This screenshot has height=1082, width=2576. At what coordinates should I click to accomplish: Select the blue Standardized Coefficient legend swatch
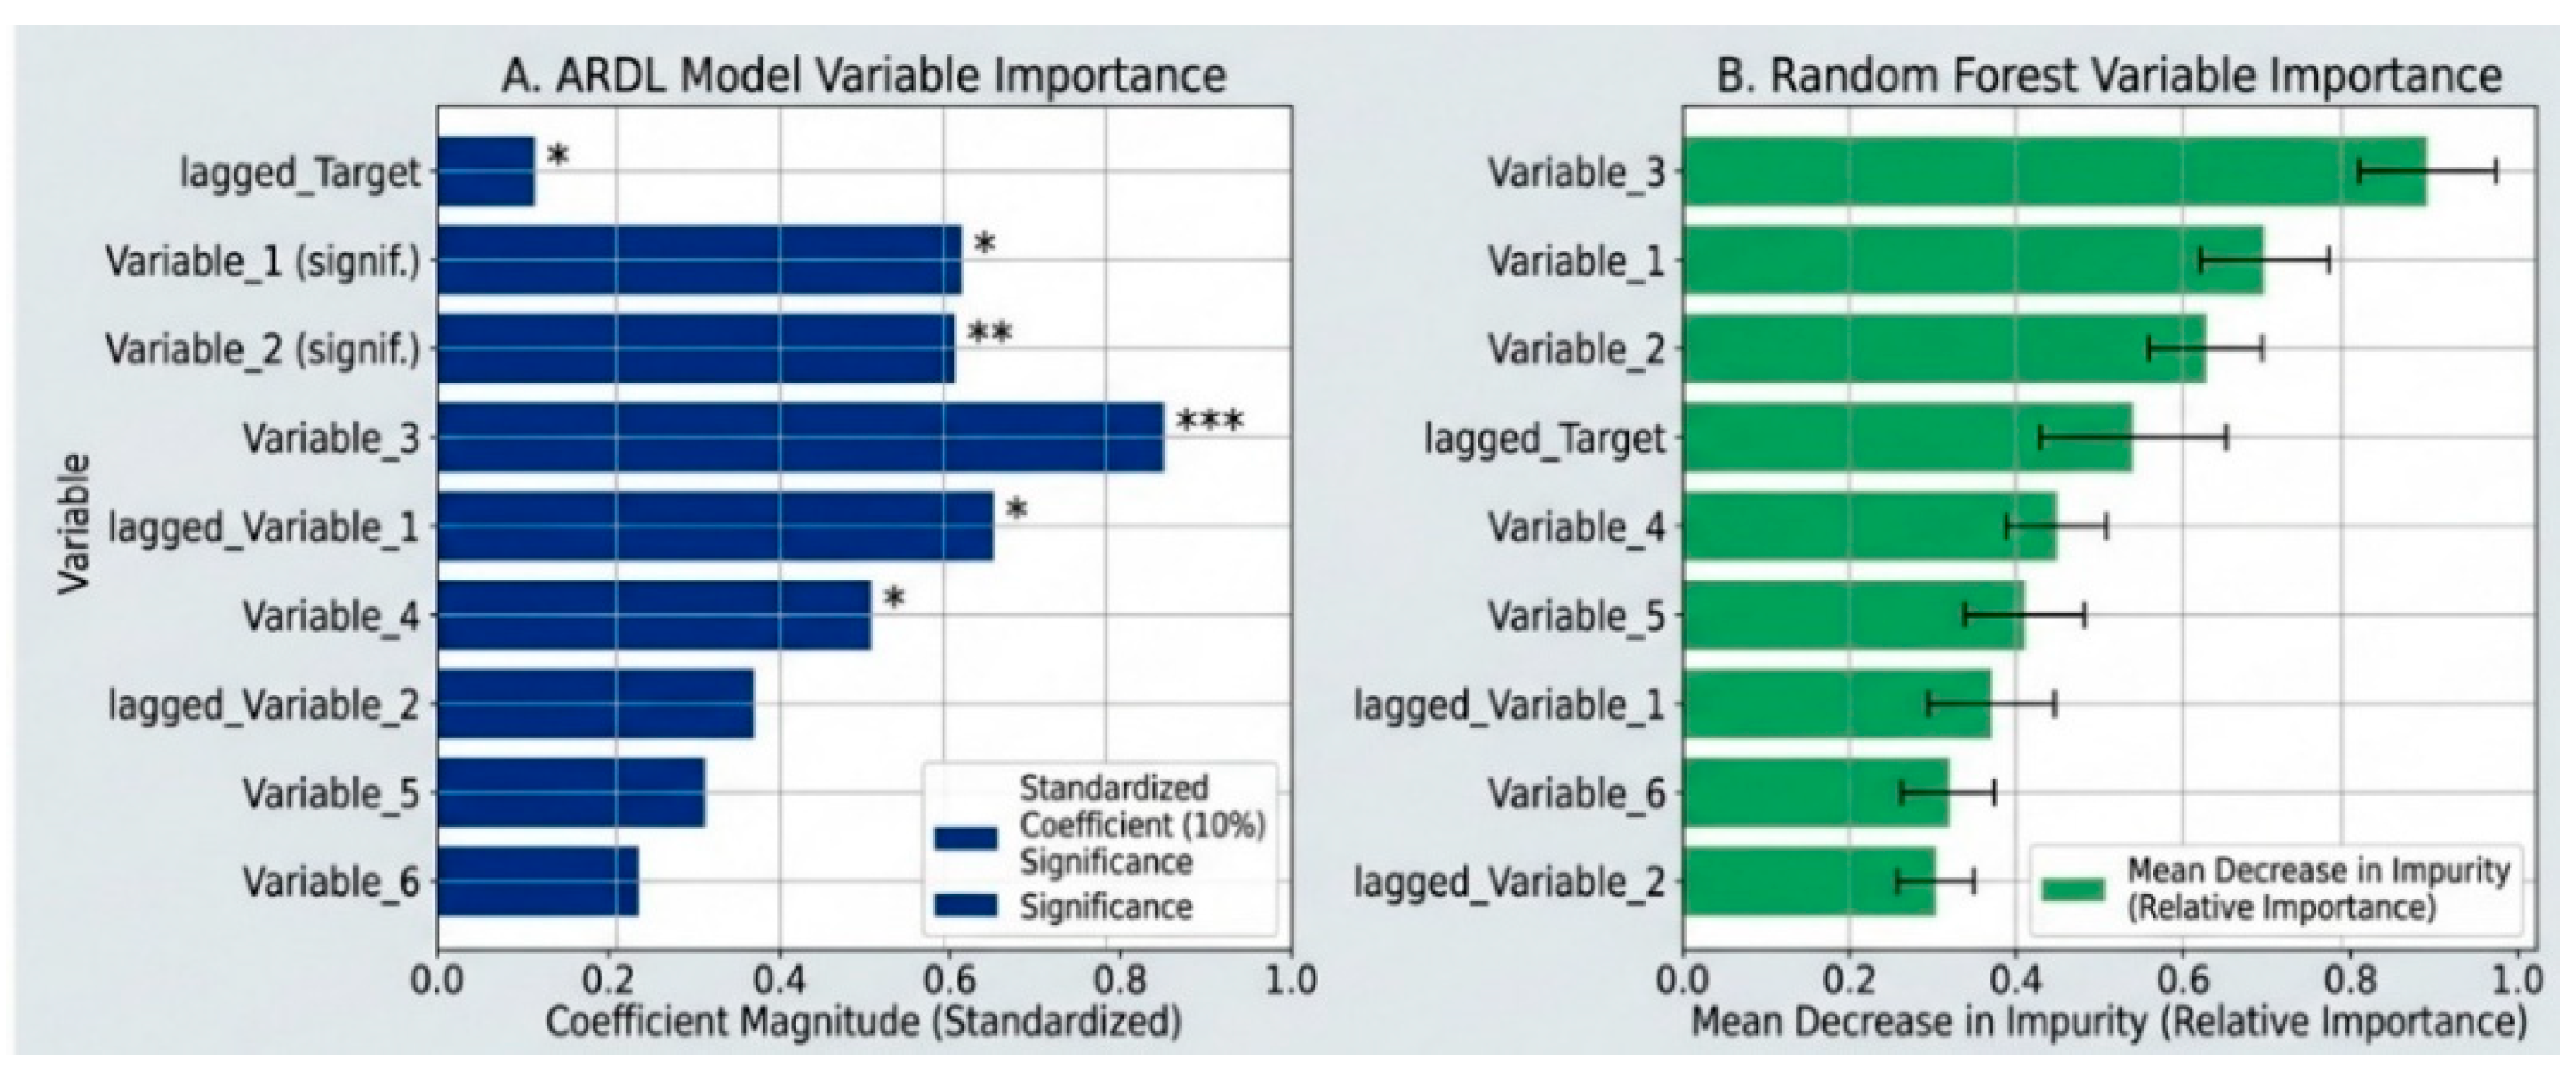[965, 837]
